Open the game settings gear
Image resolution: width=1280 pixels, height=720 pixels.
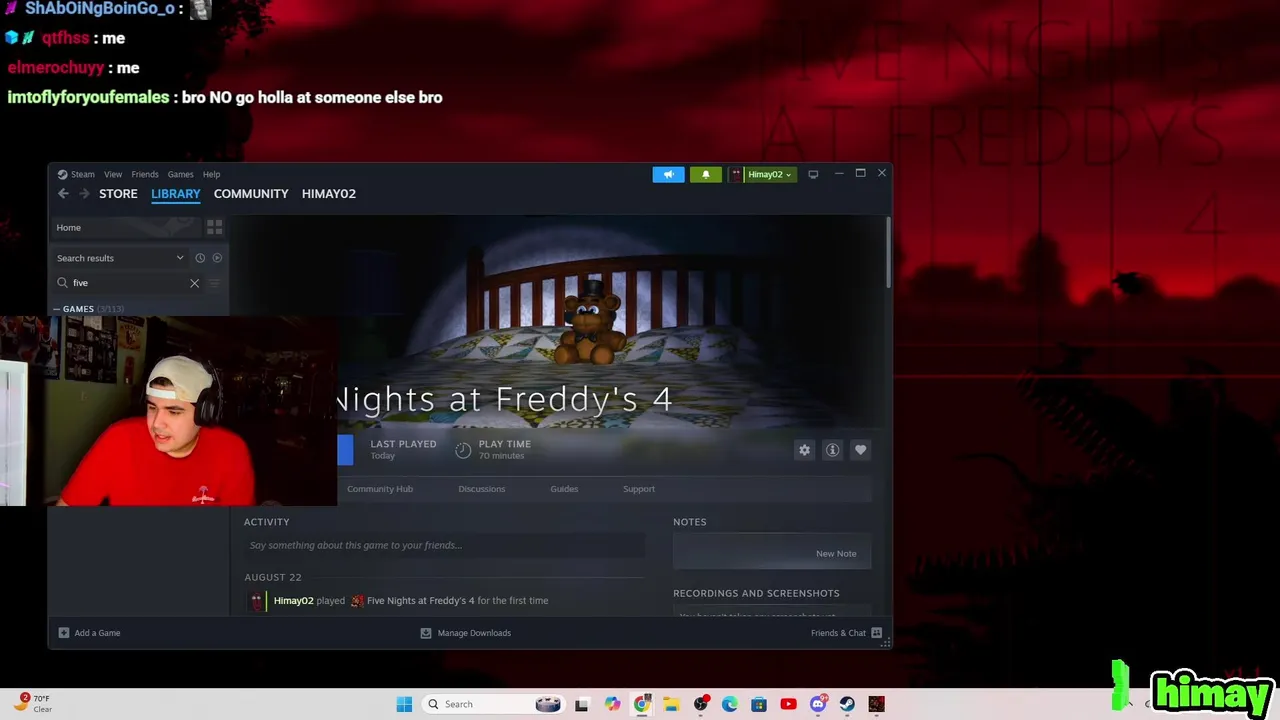(804, 450)
